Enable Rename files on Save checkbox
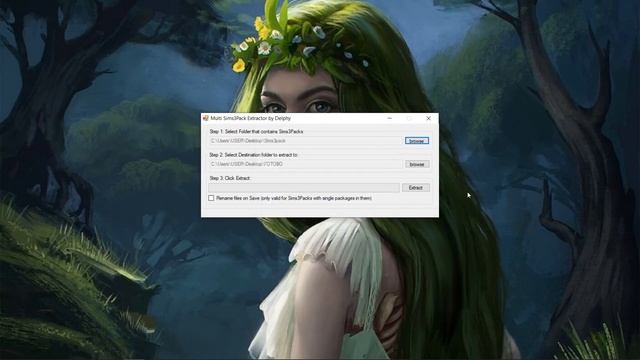The height and width of the screenshot is (360, 640). pos(211,198)
